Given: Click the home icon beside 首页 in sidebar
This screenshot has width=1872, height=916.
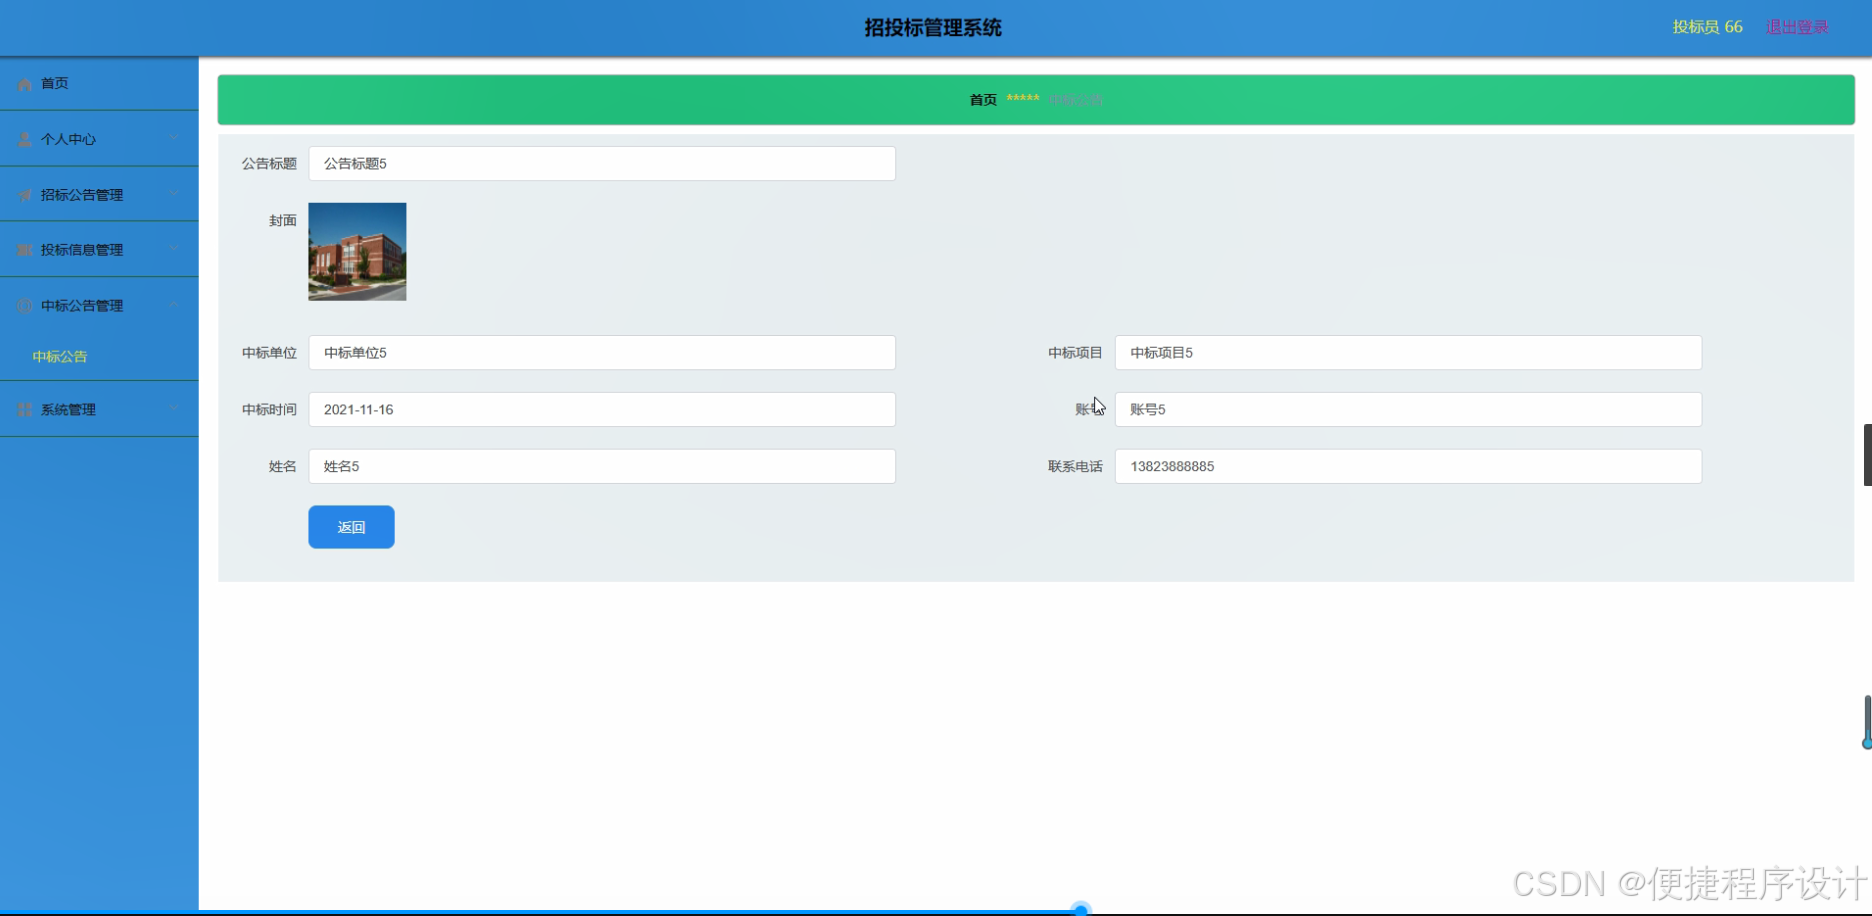Looking at the screenshot, I should [25, 85].
